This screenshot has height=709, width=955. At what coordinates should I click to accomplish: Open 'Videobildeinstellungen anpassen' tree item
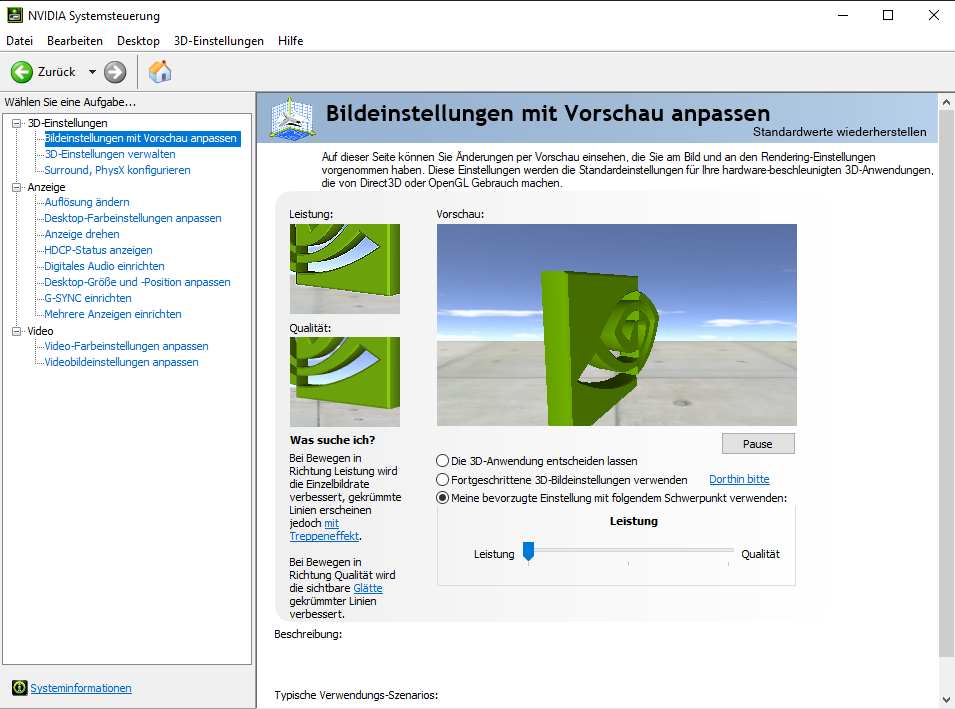(x=121, y=362)
